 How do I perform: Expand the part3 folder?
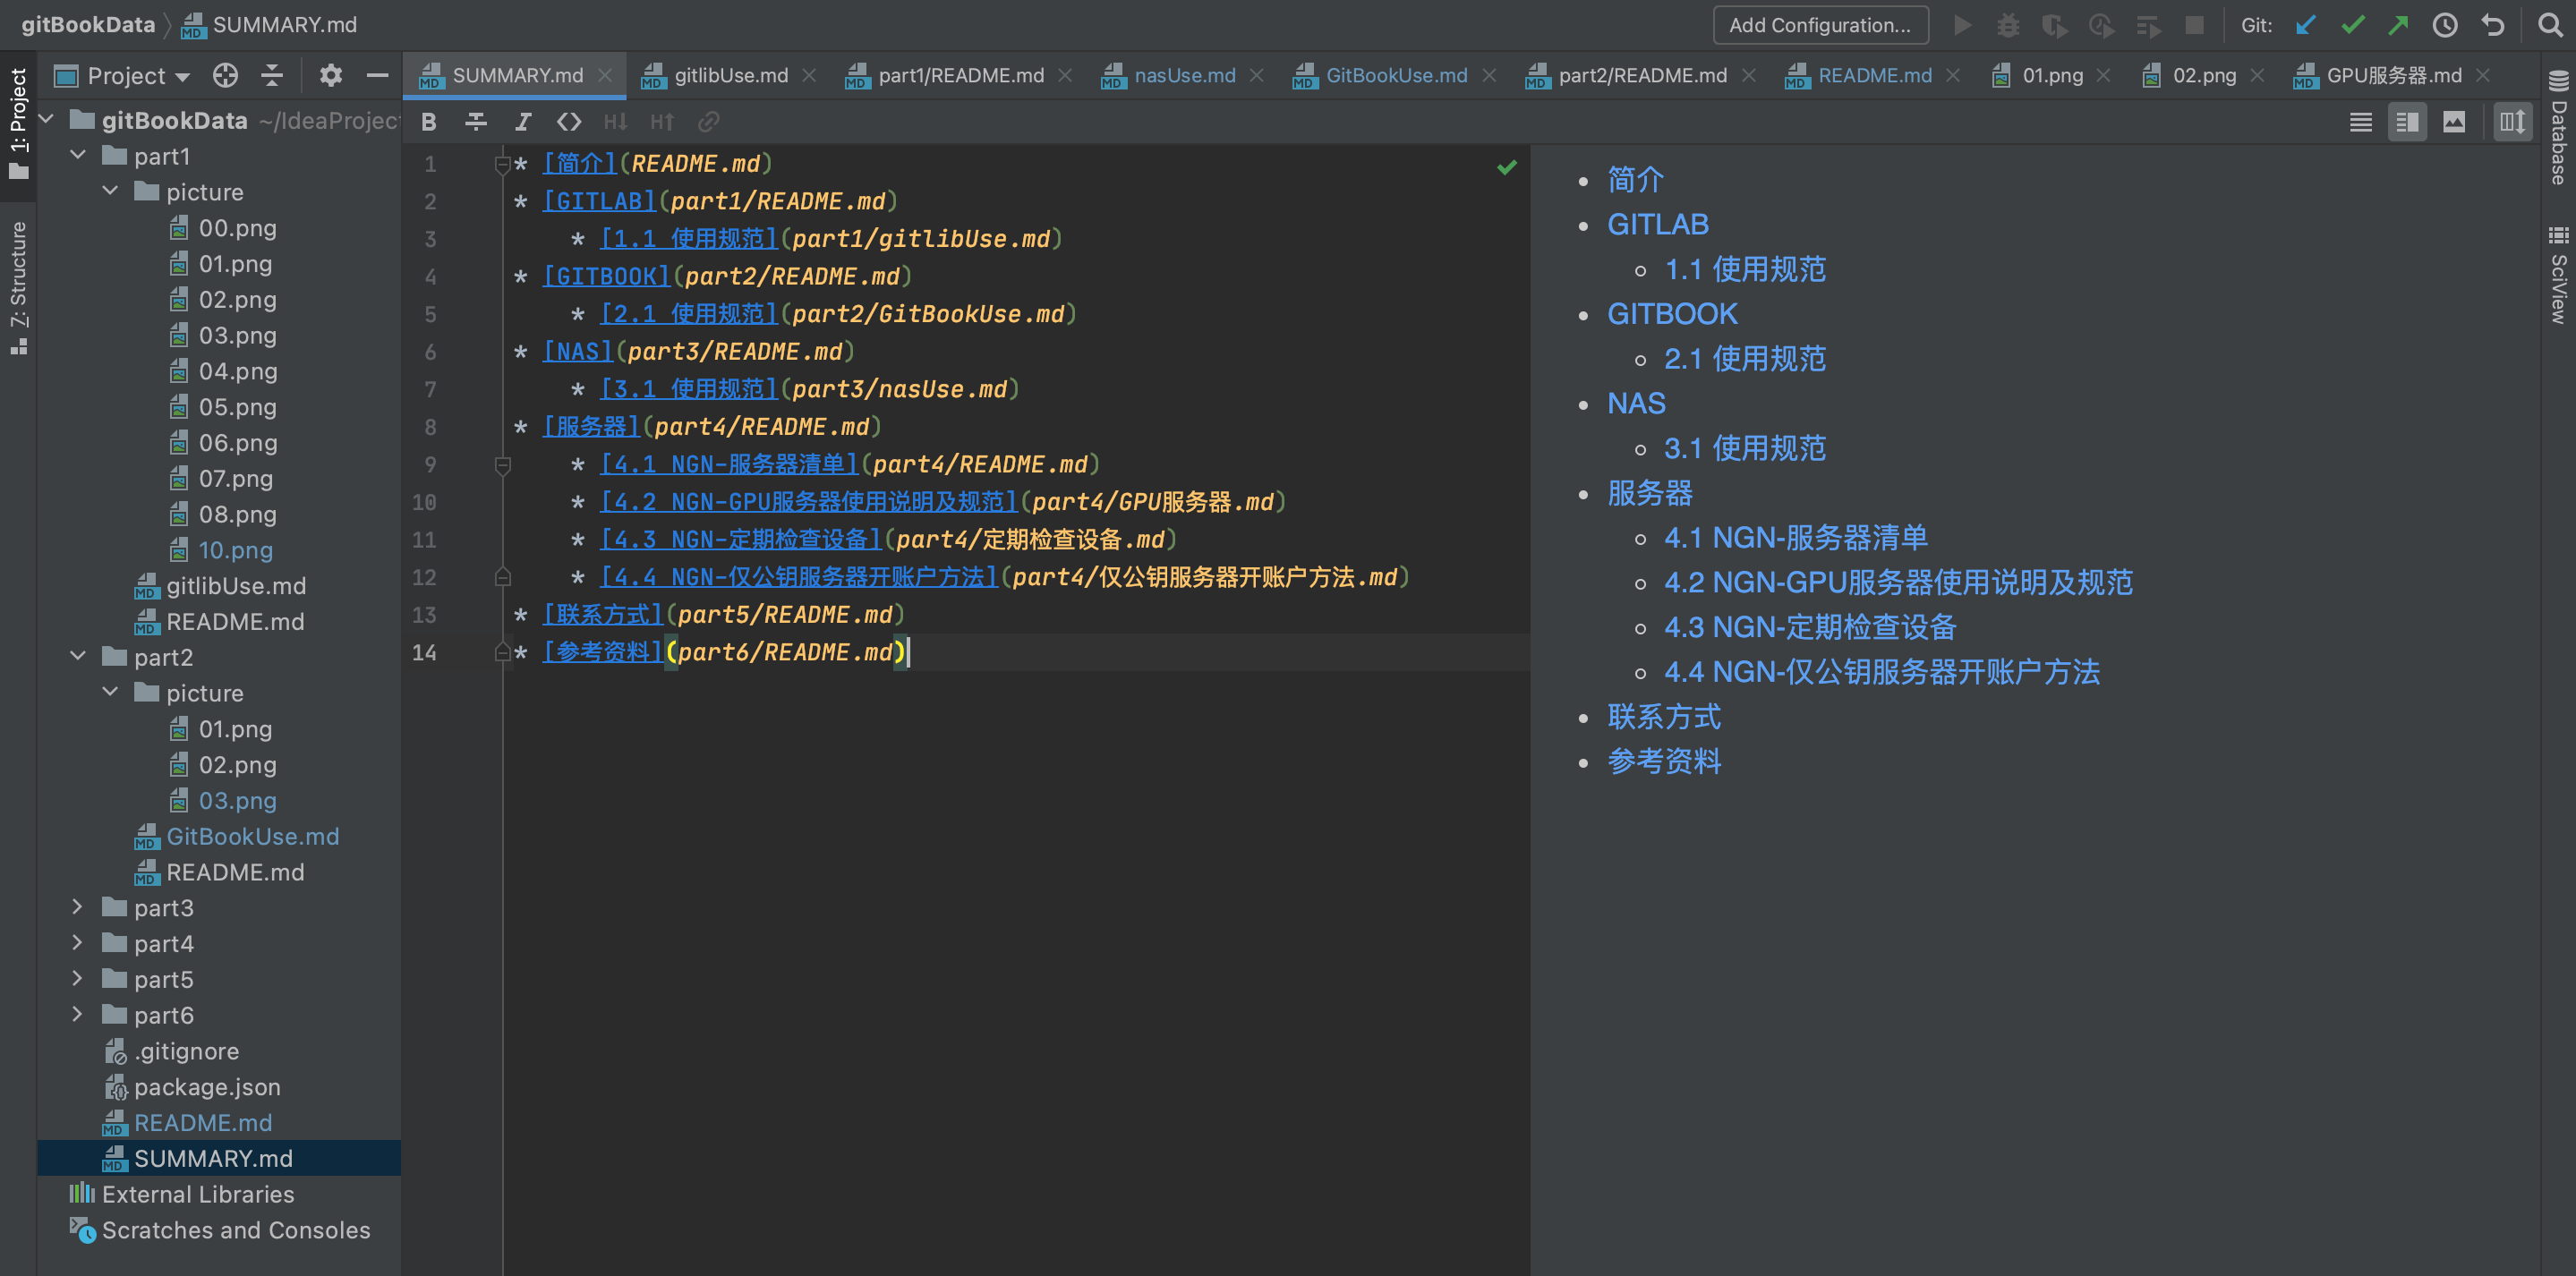coord(78,907)
